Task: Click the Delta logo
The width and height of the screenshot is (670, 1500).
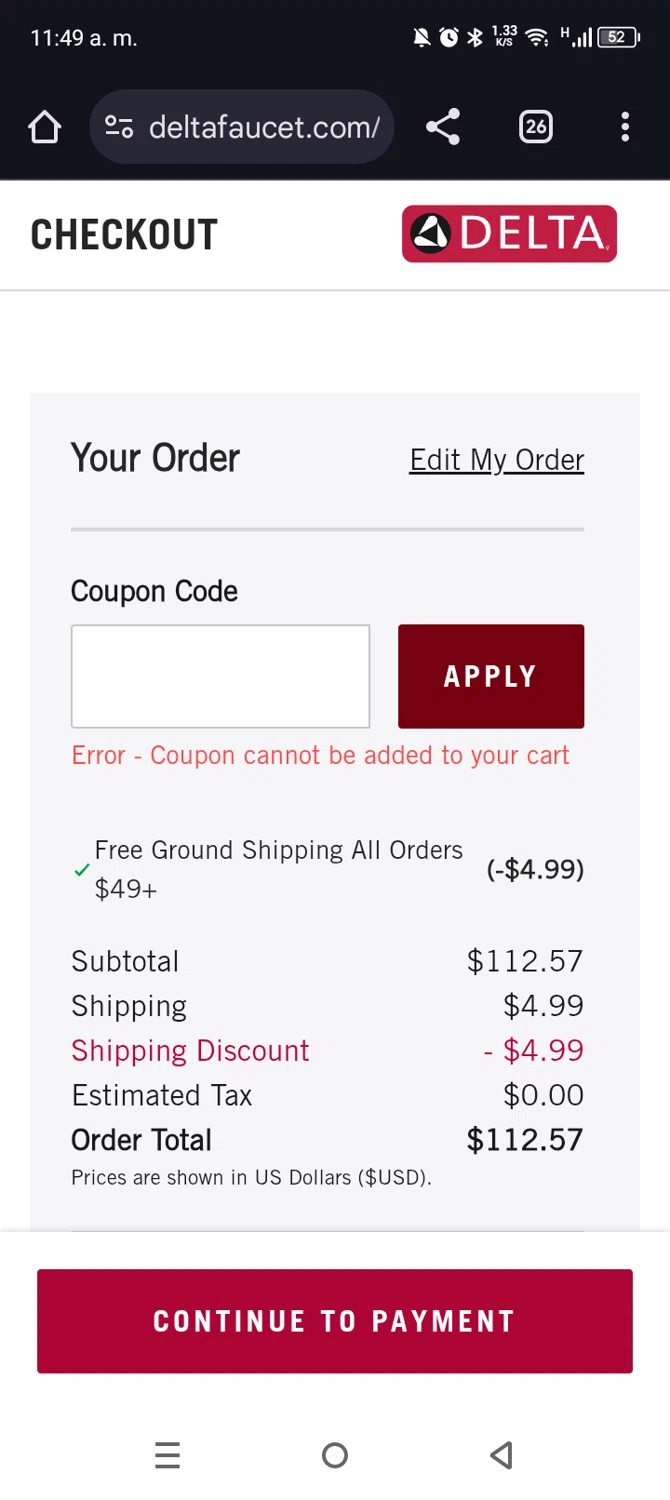Action: pos(509,234)
